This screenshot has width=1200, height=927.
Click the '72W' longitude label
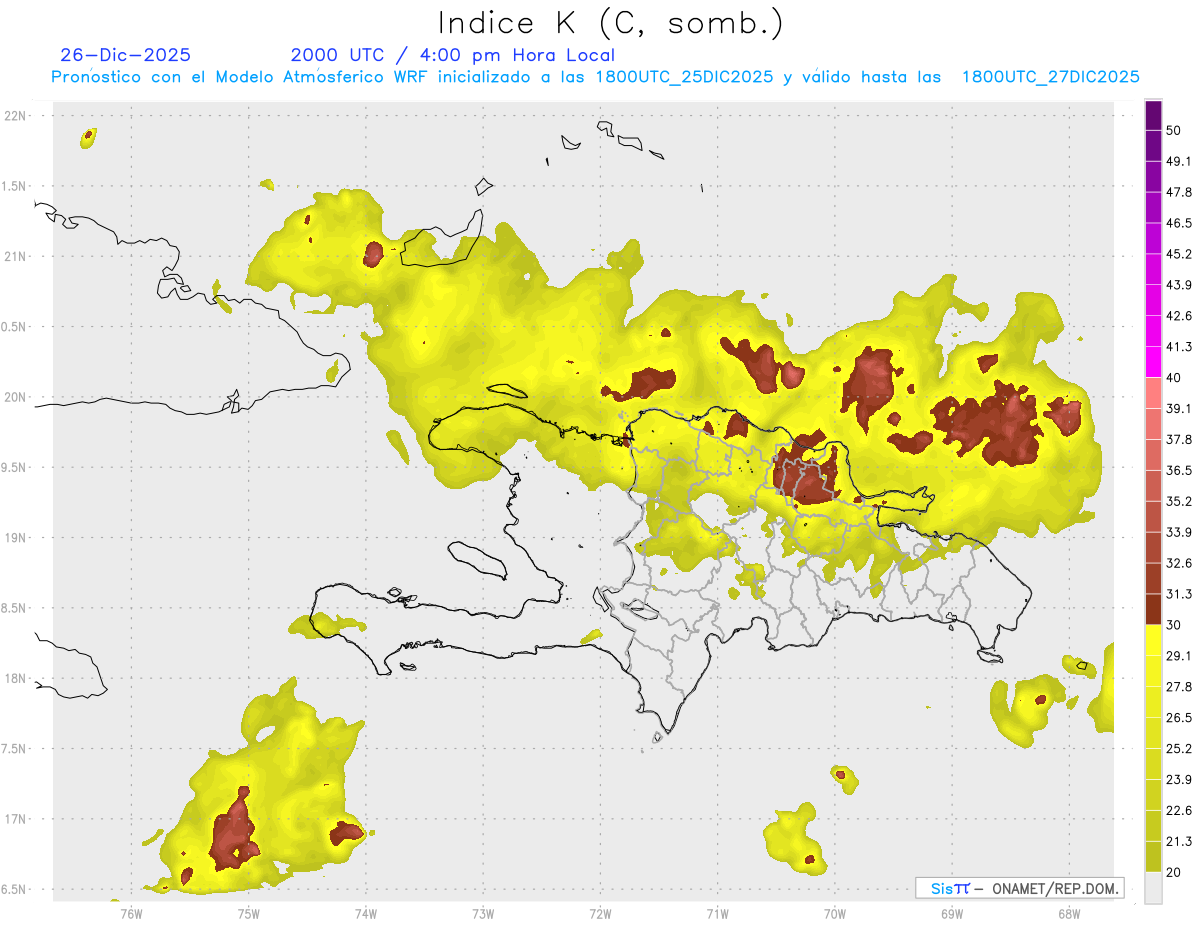click(x=600, y=913)
